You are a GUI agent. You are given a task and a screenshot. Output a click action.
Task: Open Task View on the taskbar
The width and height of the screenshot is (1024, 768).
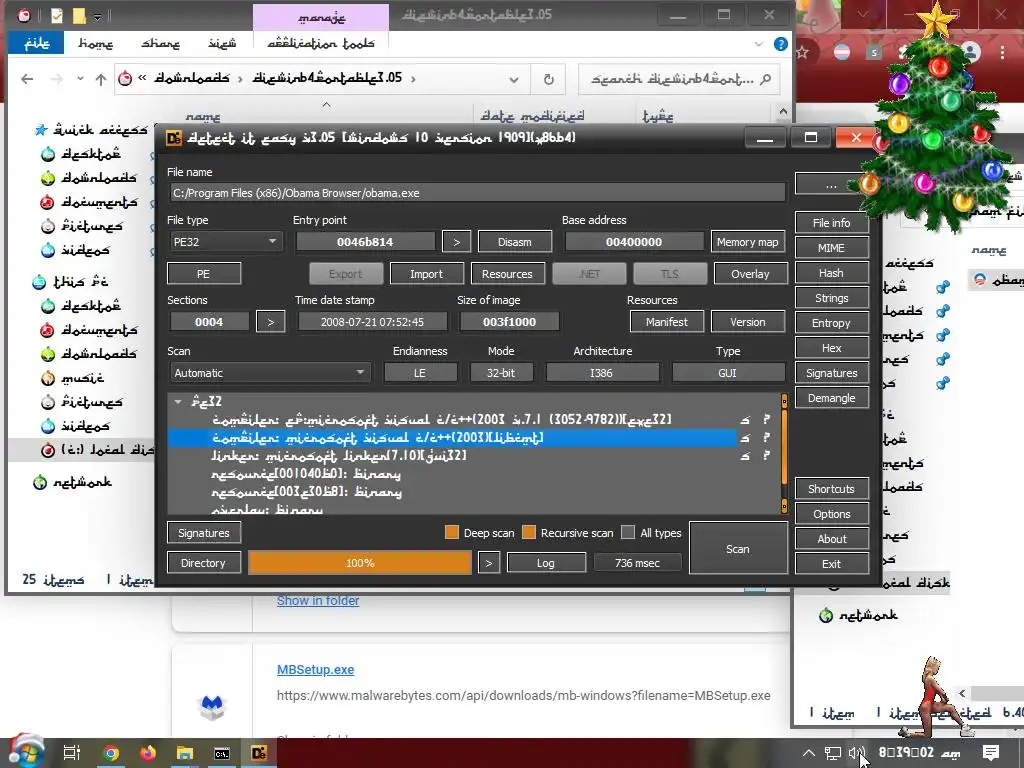coord(72,753)
